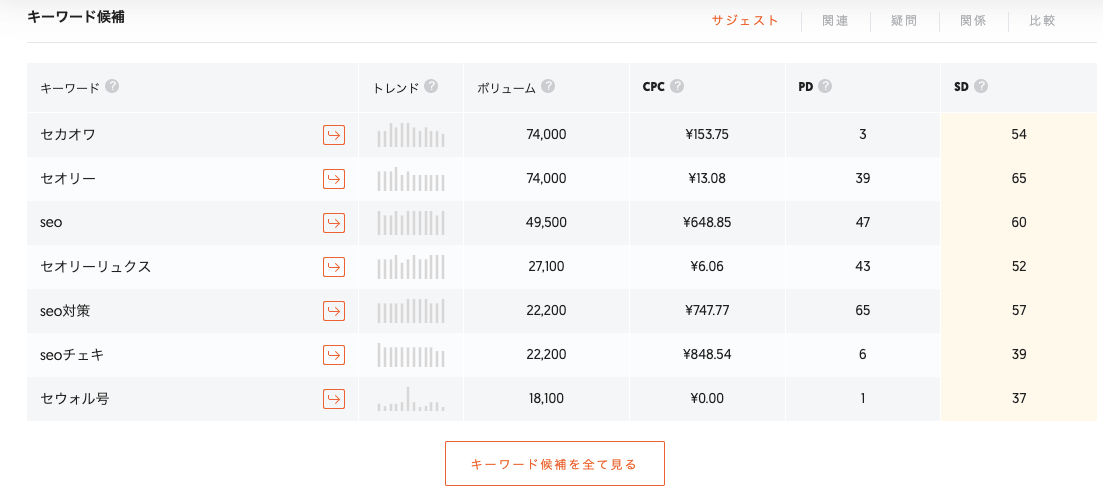This screenshot has height=489, width=1103.
Task: Click the help icon next to キーワード header
Action: point(113,87)
